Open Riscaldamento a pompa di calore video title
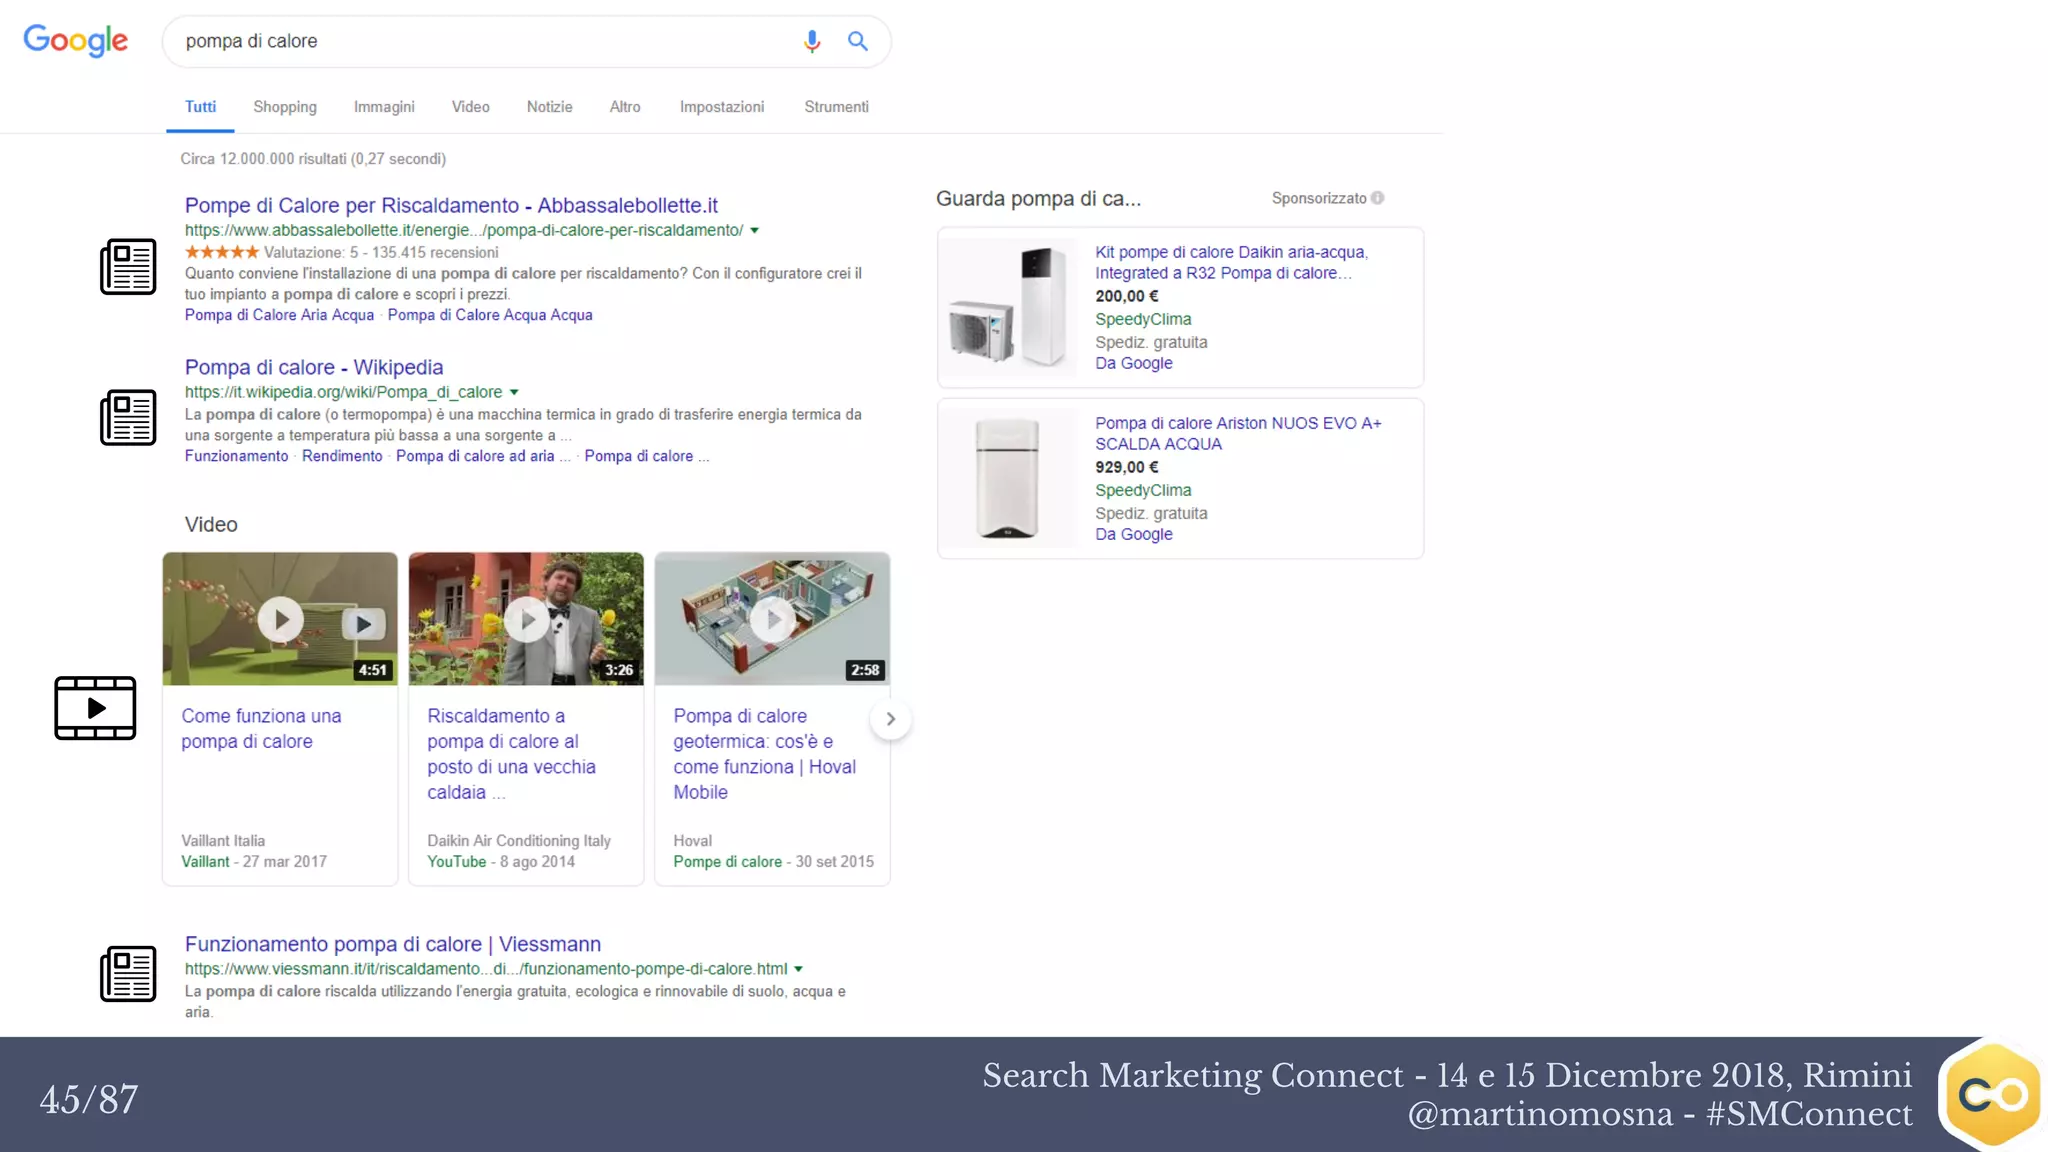The height and width of the screenshot is (1152, 2048). [x=511, y=754]
